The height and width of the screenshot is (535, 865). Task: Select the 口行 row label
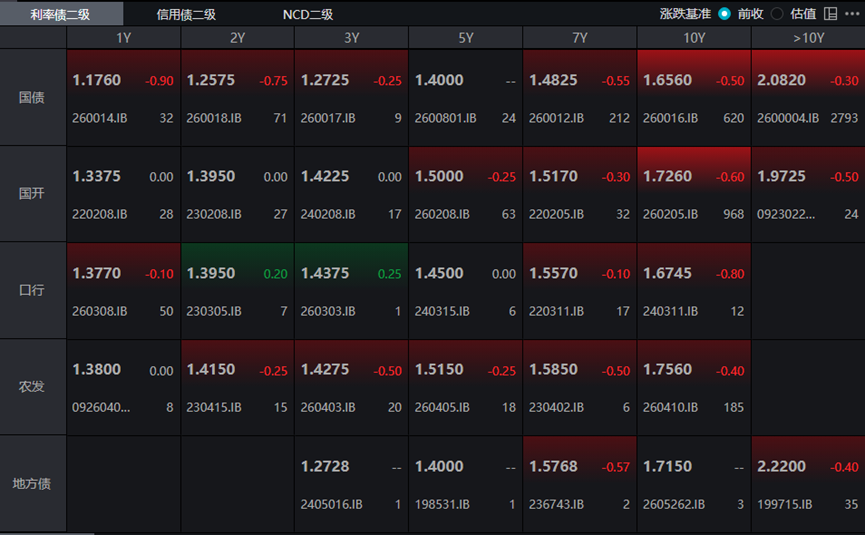[x=32, y=291]
